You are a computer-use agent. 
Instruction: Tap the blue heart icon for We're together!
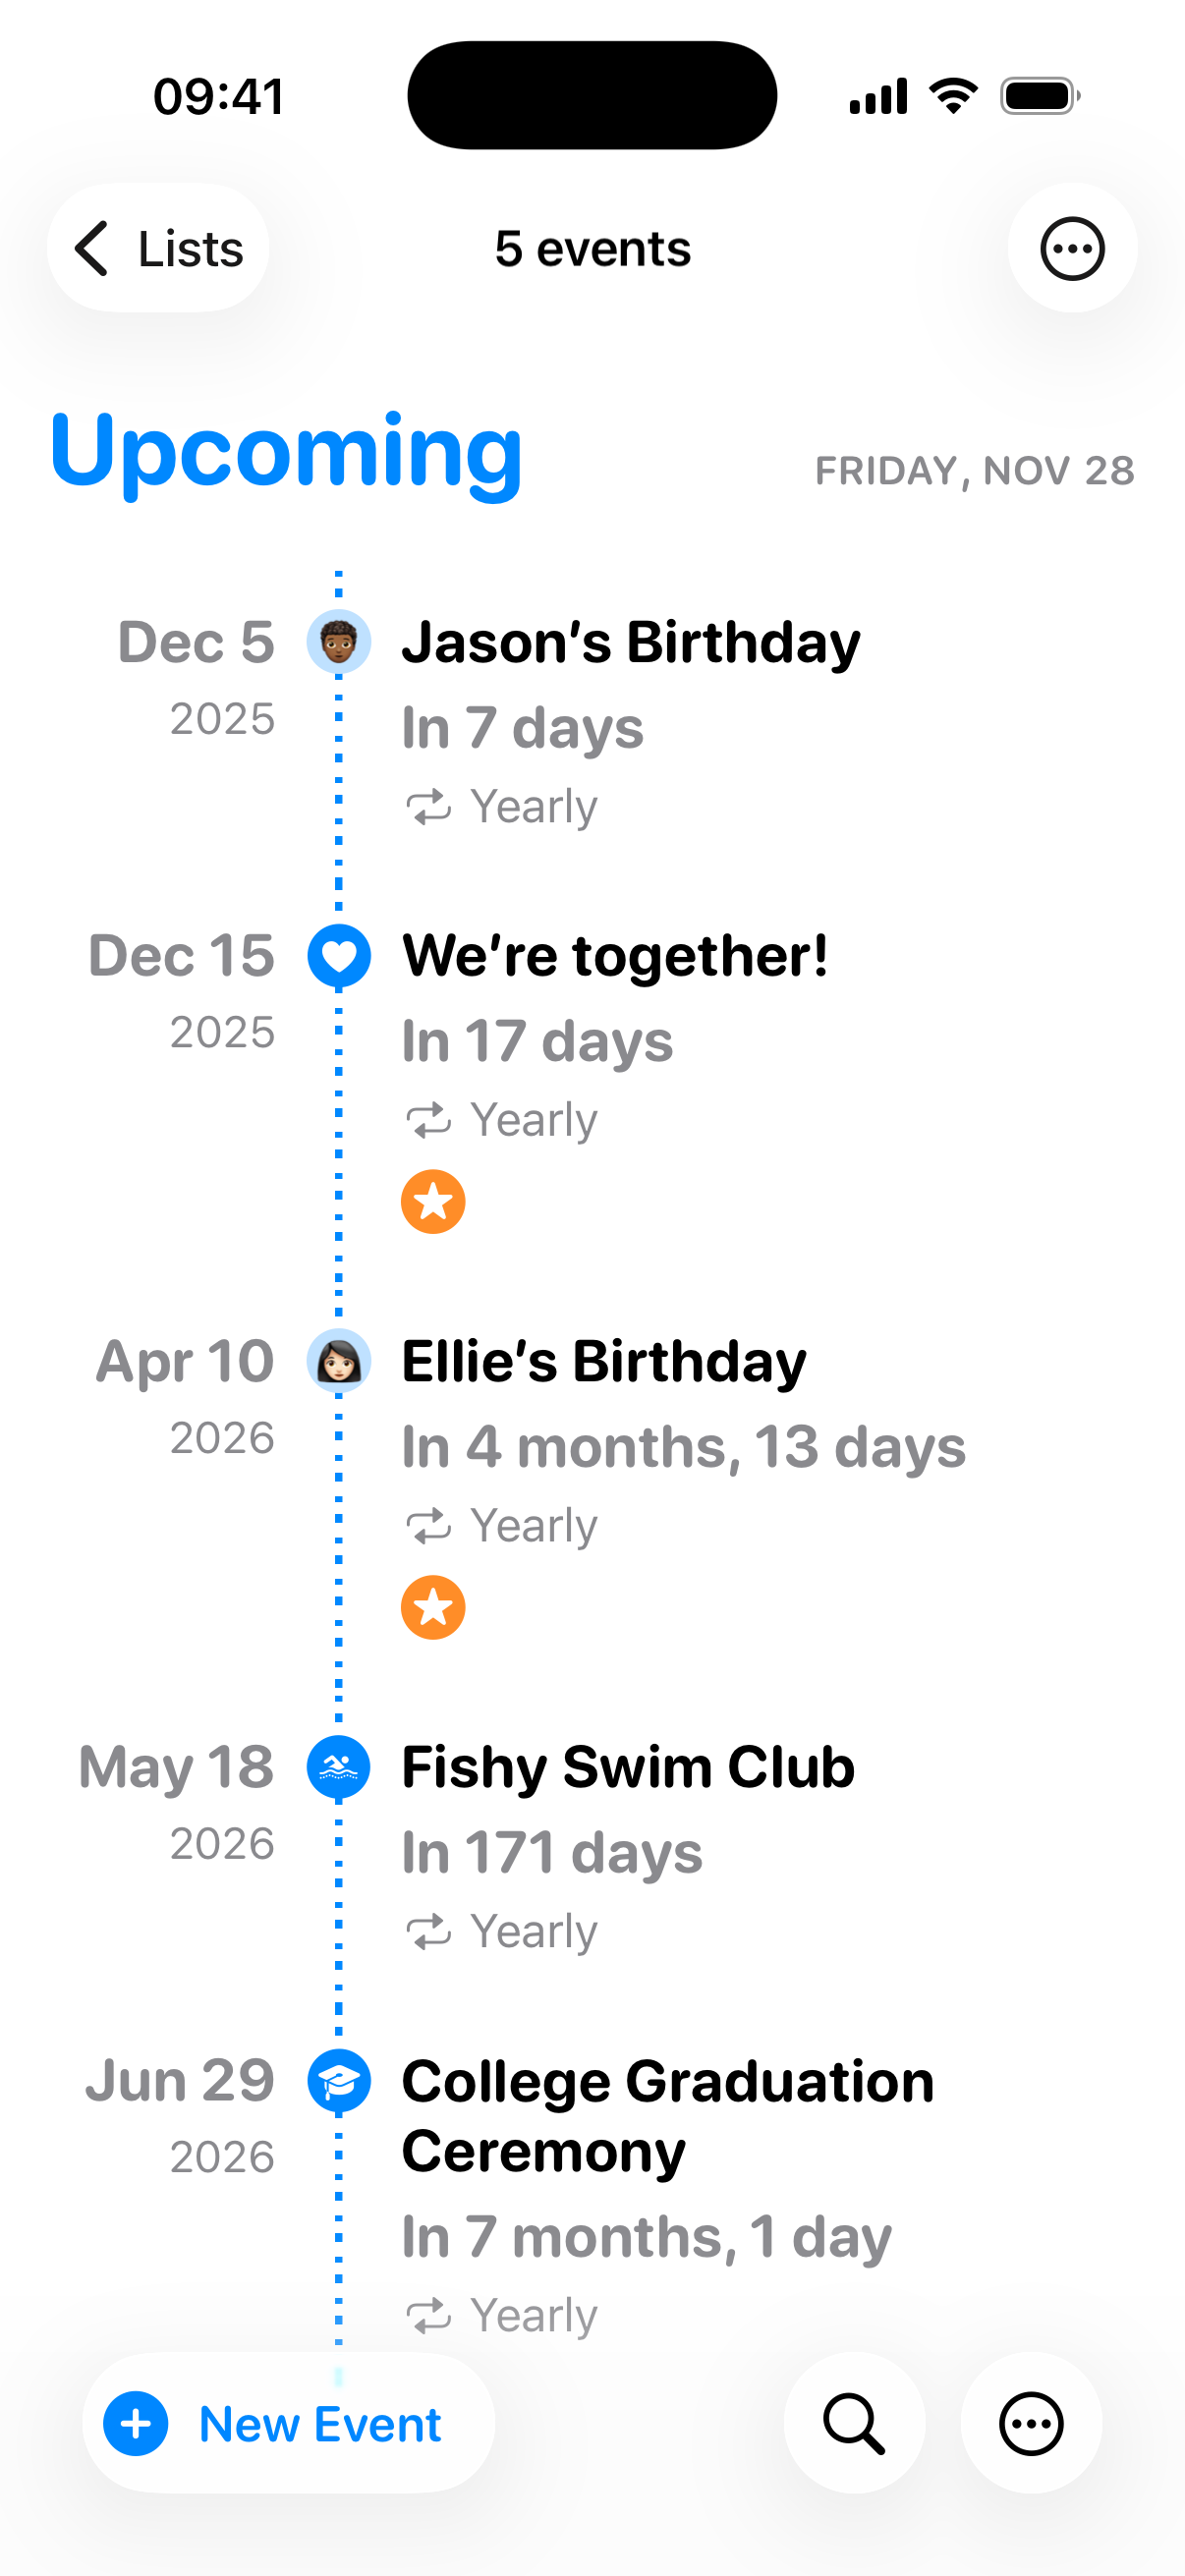tap(339, 956)
